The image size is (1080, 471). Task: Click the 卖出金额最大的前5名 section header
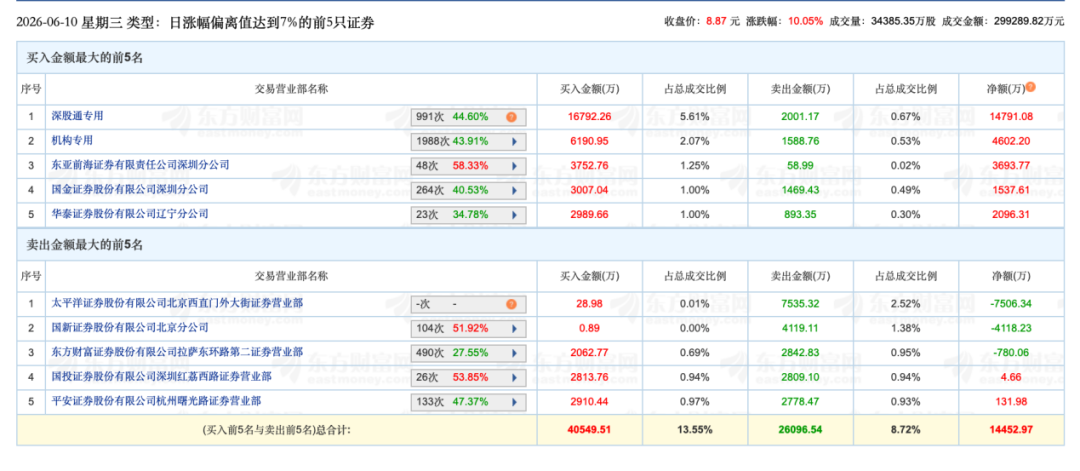point(540,244)
